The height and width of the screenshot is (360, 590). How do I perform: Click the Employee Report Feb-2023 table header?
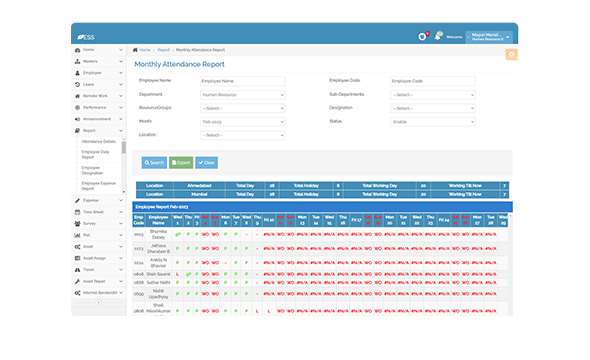tap(322, 207)
